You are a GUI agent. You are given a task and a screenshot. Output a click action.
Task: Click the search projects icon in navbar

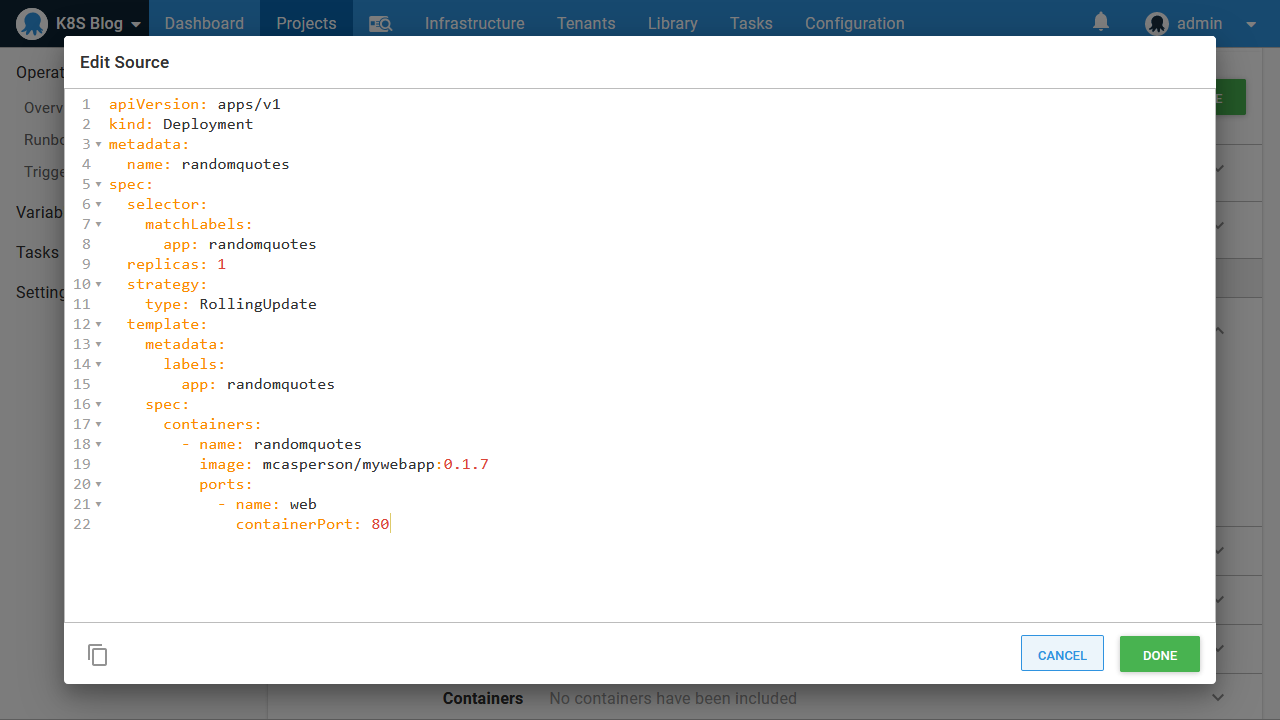[380, 24]
